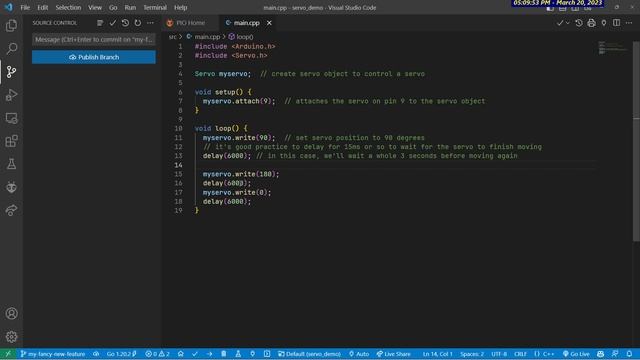Open the Spaces: 2 indentation picker

point(472,354)
